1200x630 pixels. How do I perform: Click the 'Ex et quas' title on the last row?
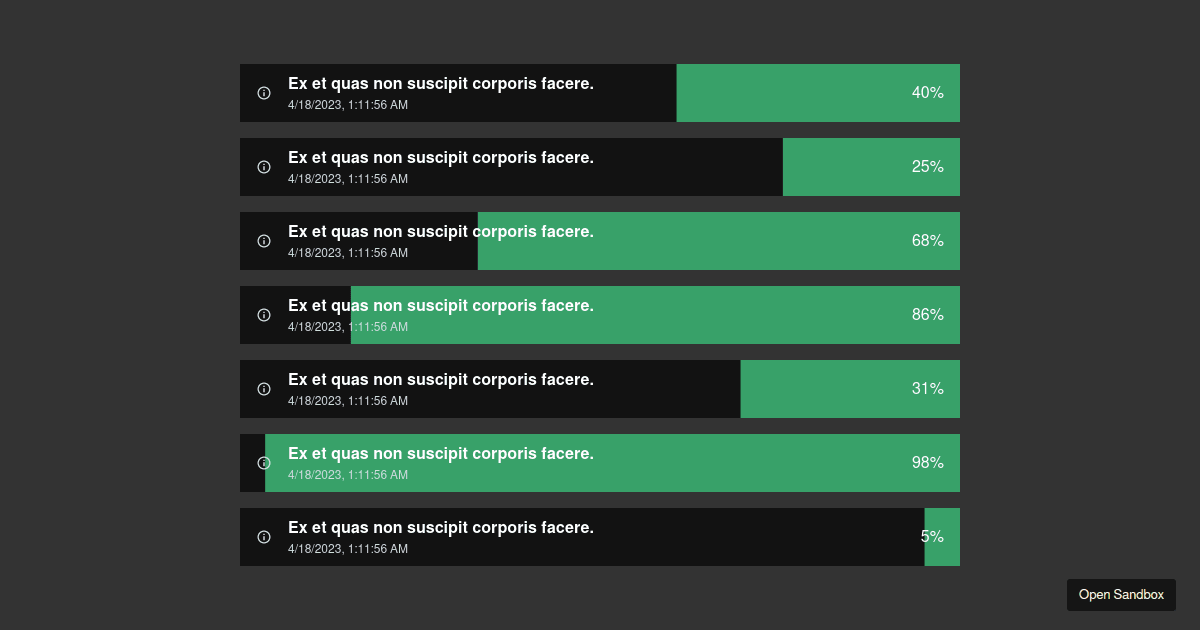[x=441, y=528]
